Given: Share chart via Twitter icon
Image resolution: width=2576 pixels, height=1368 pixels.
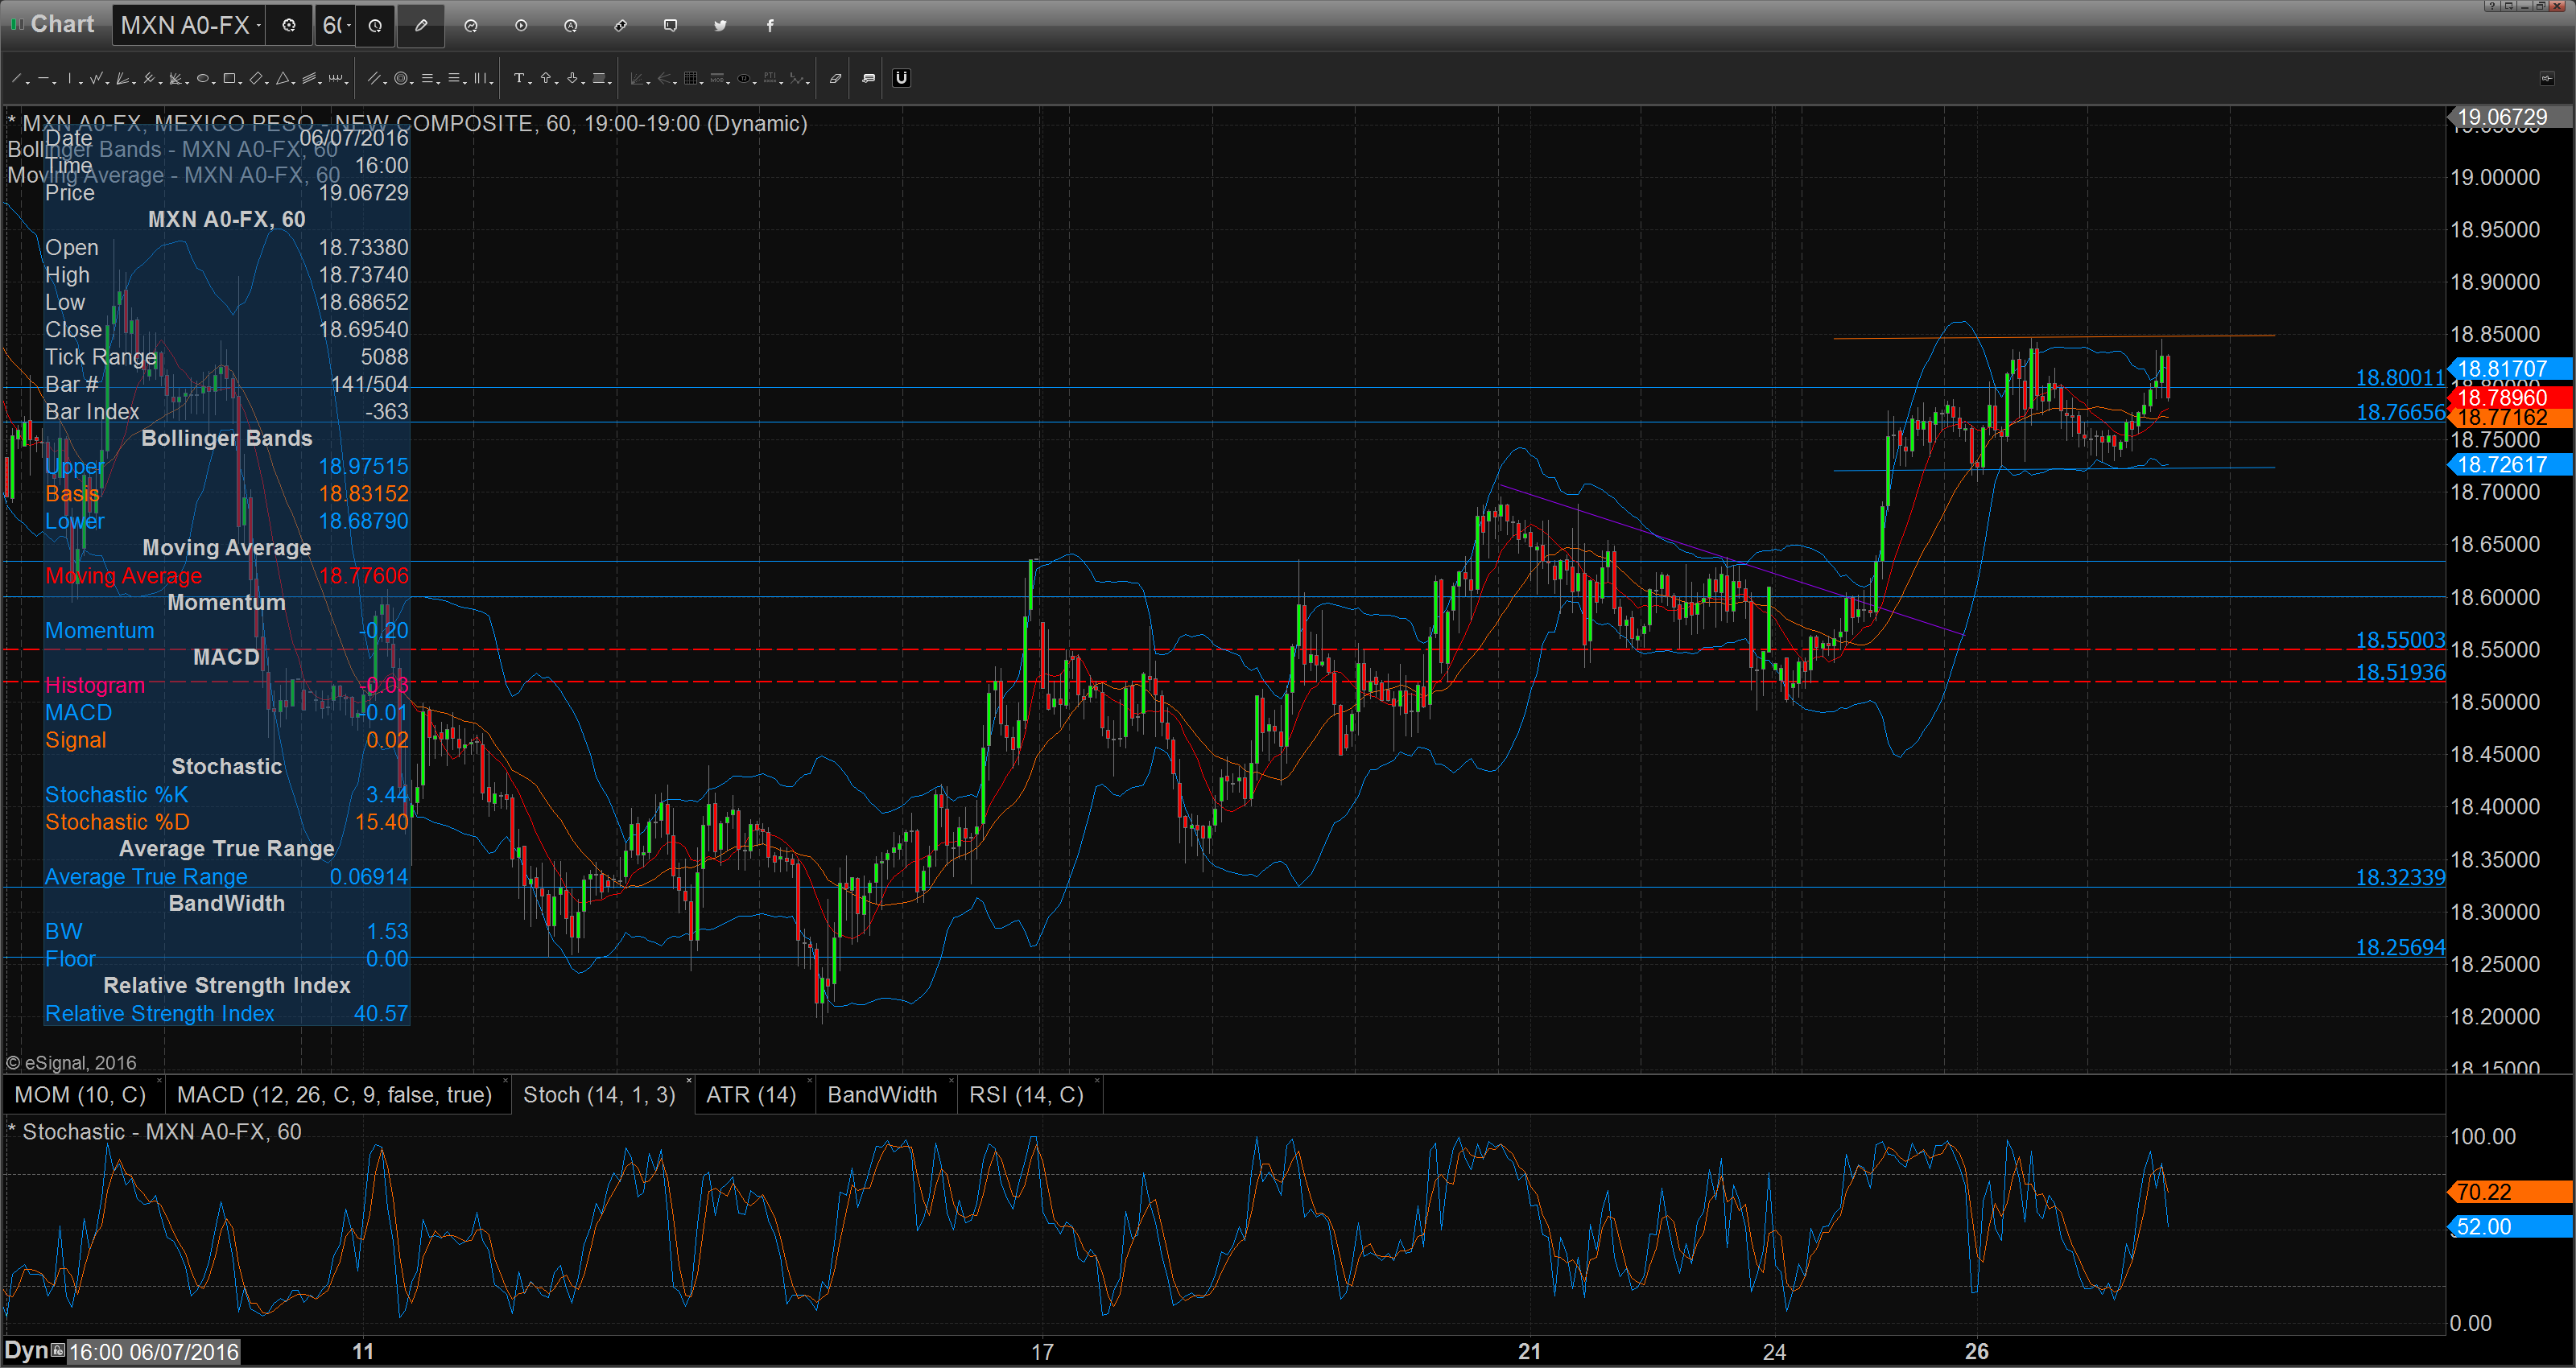Looking at the screenshot, I should click(720, 26).
